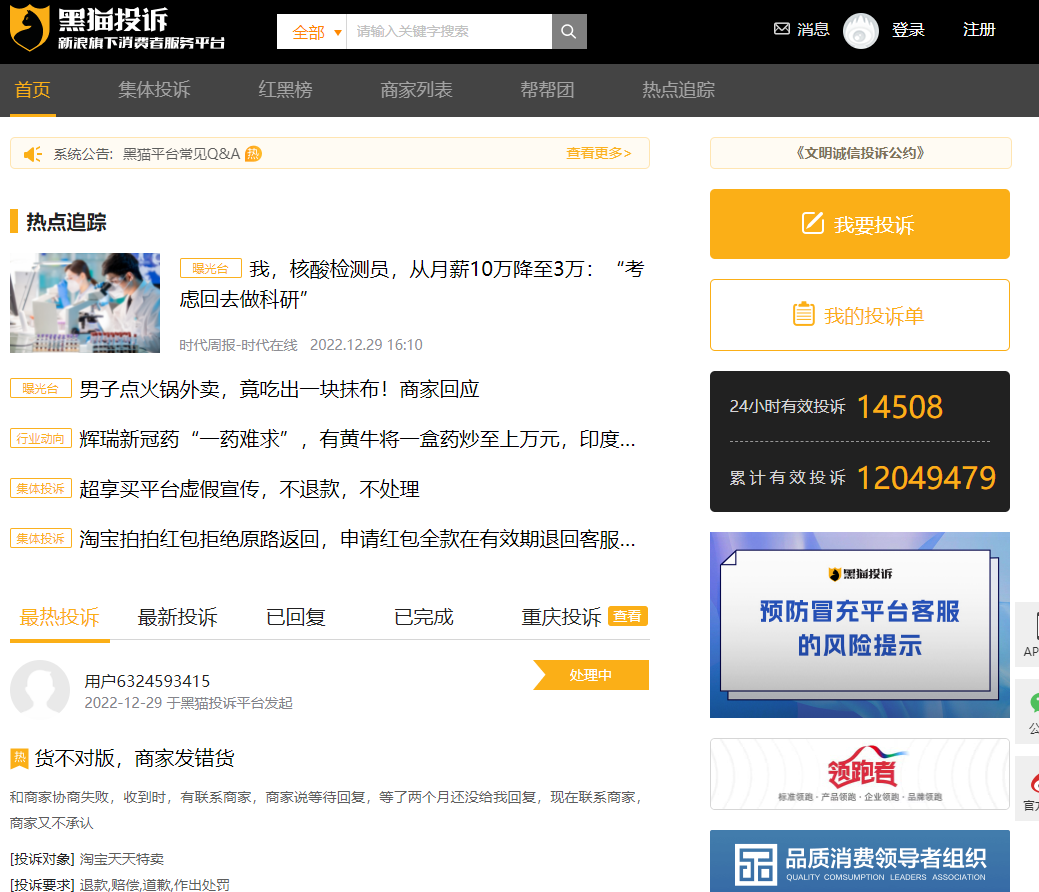Click the user avatar in header
This screenshot has width=1039, height=892.
pyautogui.click(x=860, y=31)
